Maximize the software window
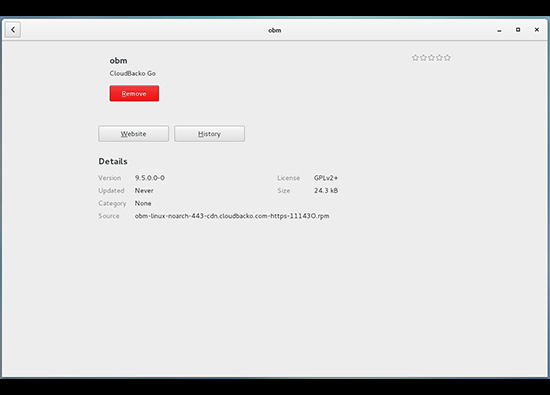 tap(518, 30)
